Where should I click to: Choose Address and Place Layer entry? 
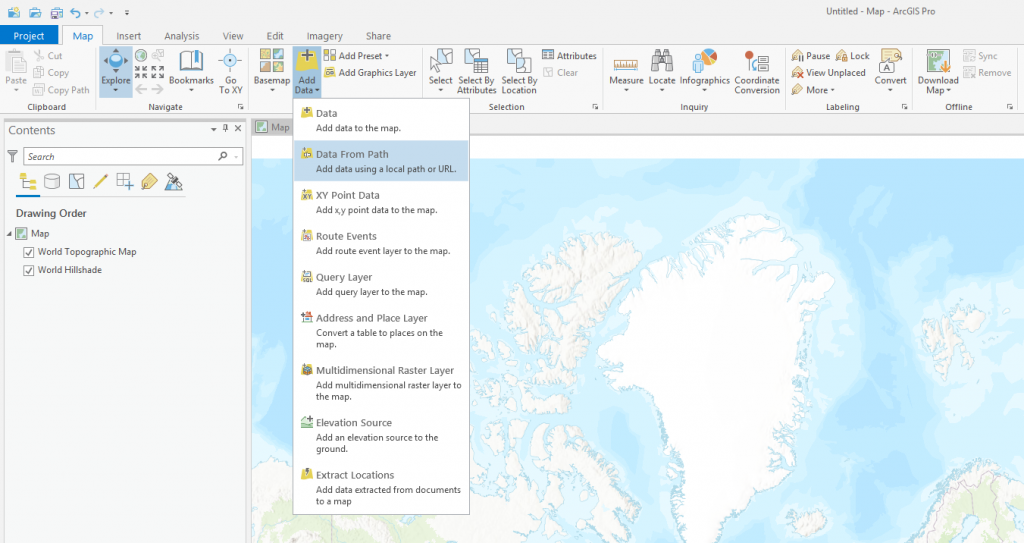pos(381,331)
